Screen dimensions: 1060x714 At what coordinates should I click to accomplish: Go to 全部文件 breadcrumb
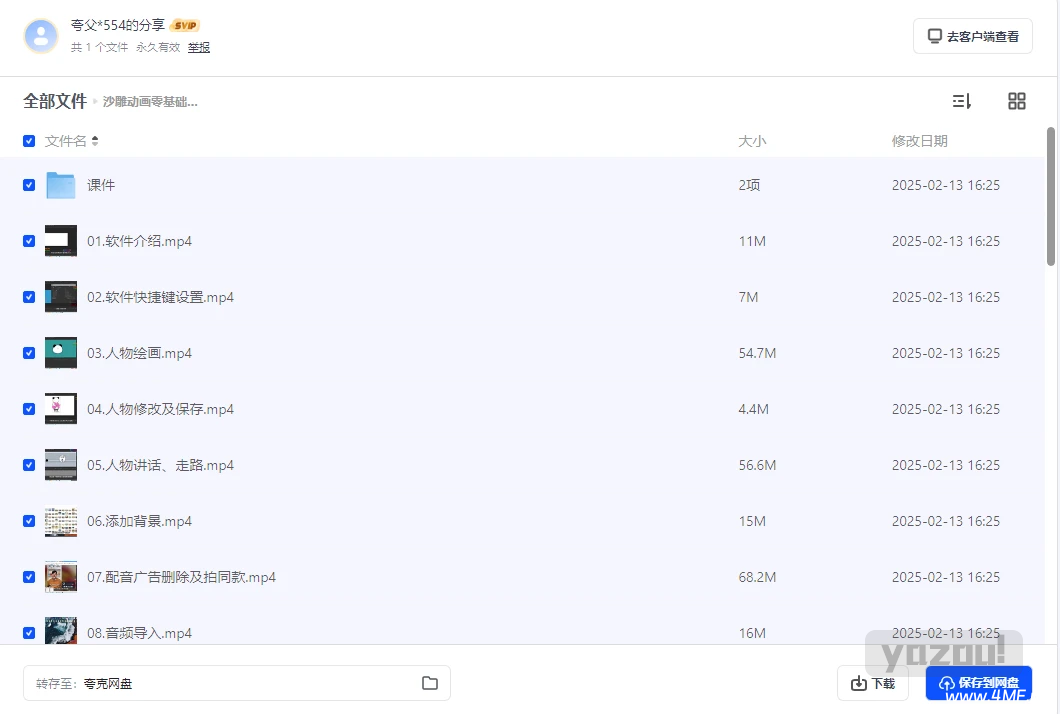pos(55,101)
